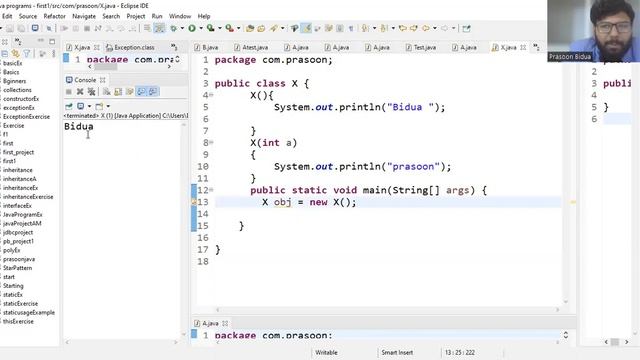The width and height of the screenshot is (640, 360).
Task: Click the Open Console new icon
Action: [x=99, y=106]
